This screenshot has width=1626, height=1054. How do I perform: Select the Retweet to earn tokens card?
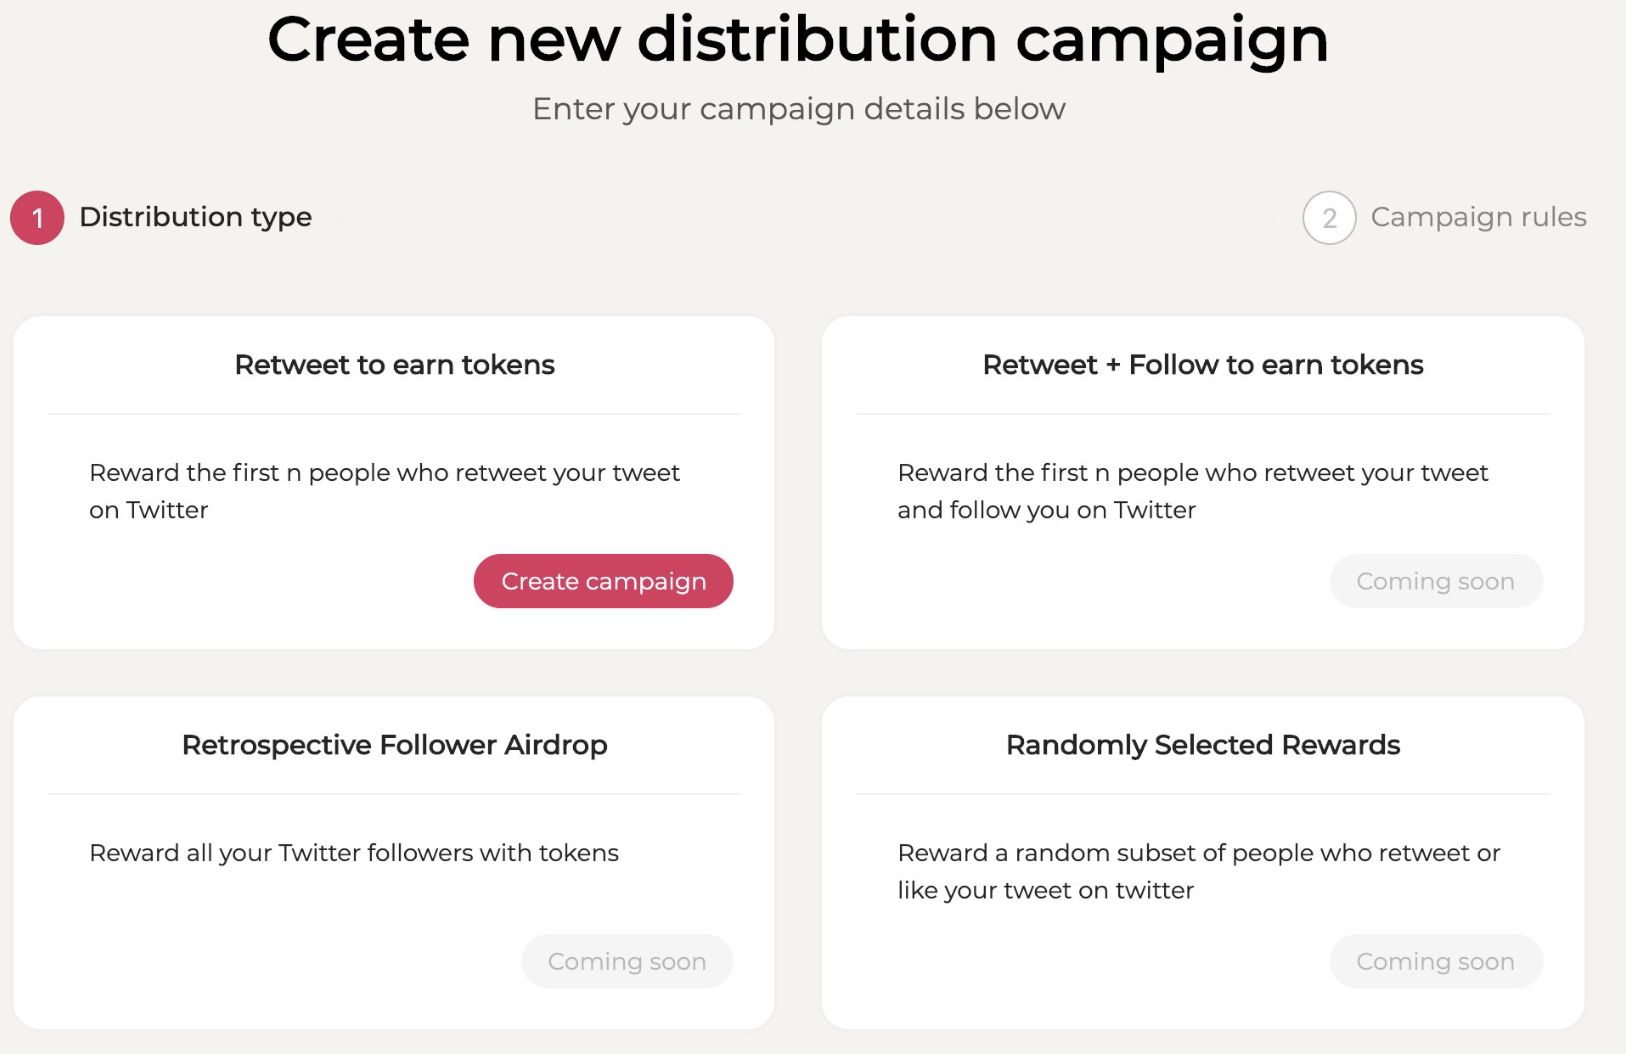393,480
